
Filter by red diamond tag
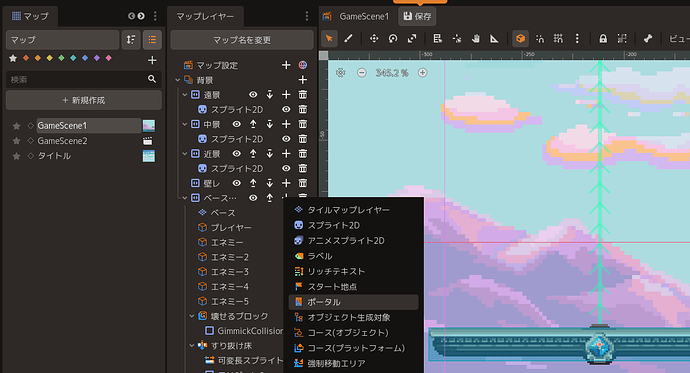(26, 58)
